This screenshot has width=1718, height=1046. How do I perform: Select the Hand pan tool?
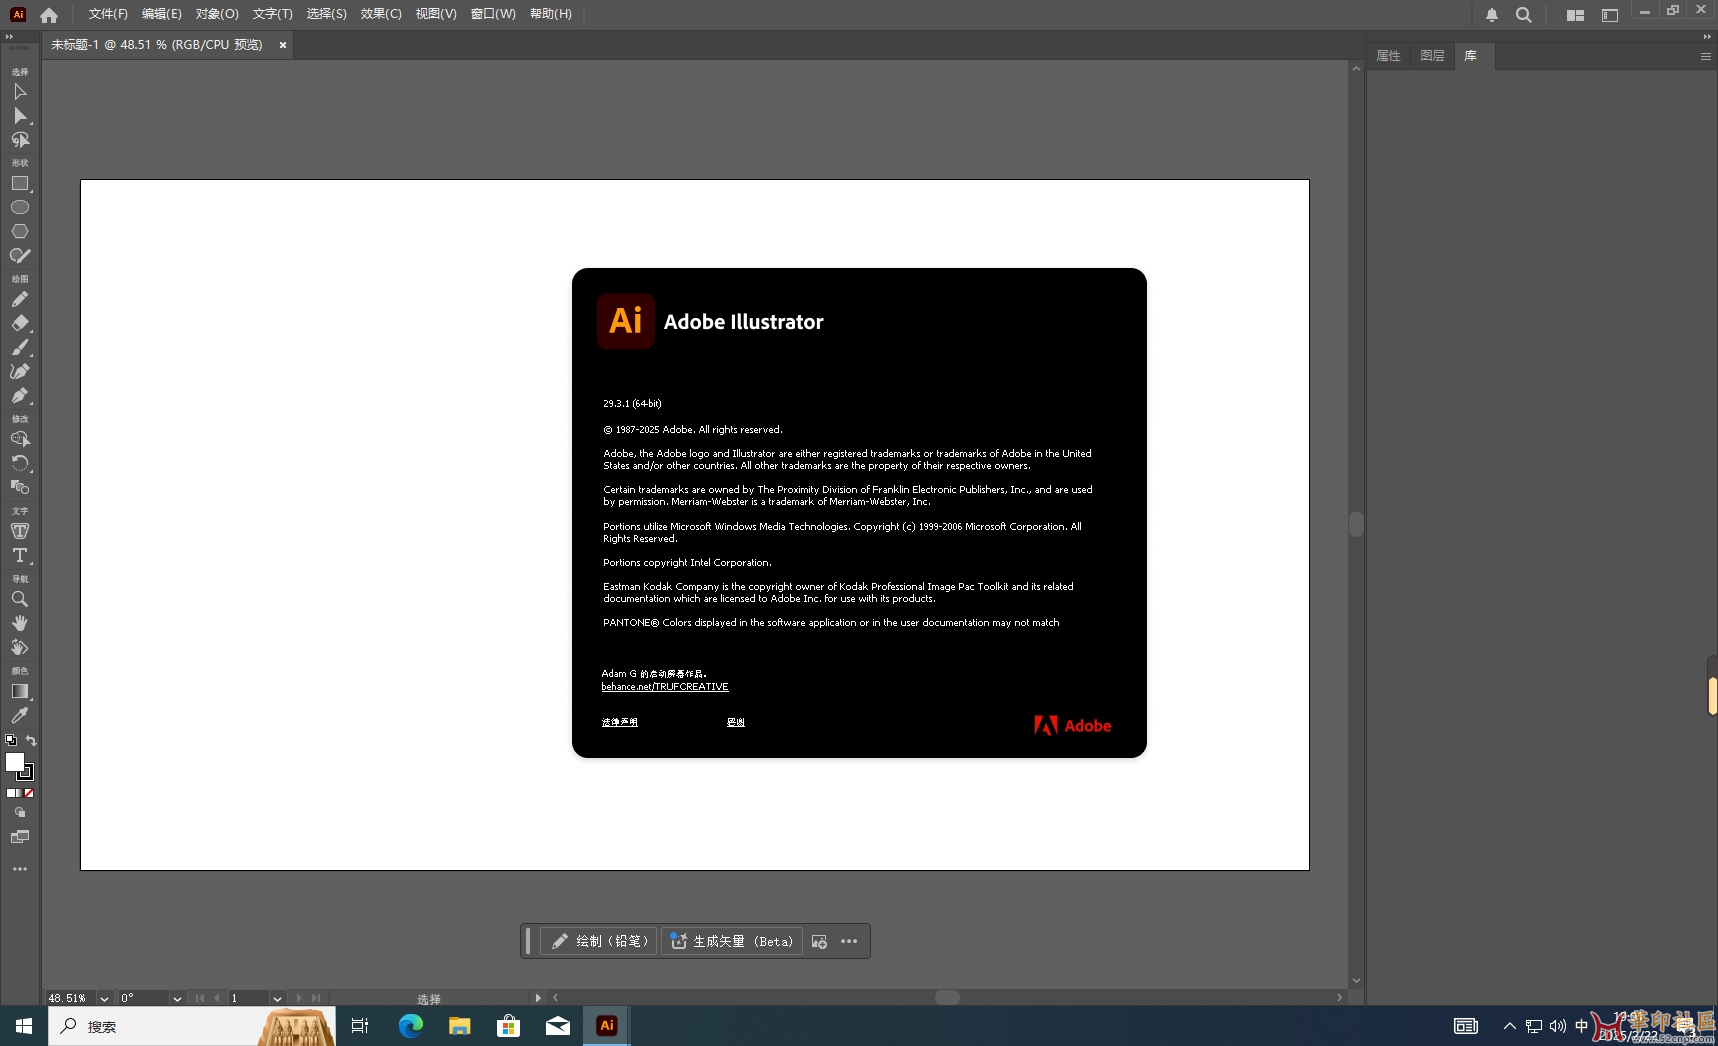[x=20, y=623]
